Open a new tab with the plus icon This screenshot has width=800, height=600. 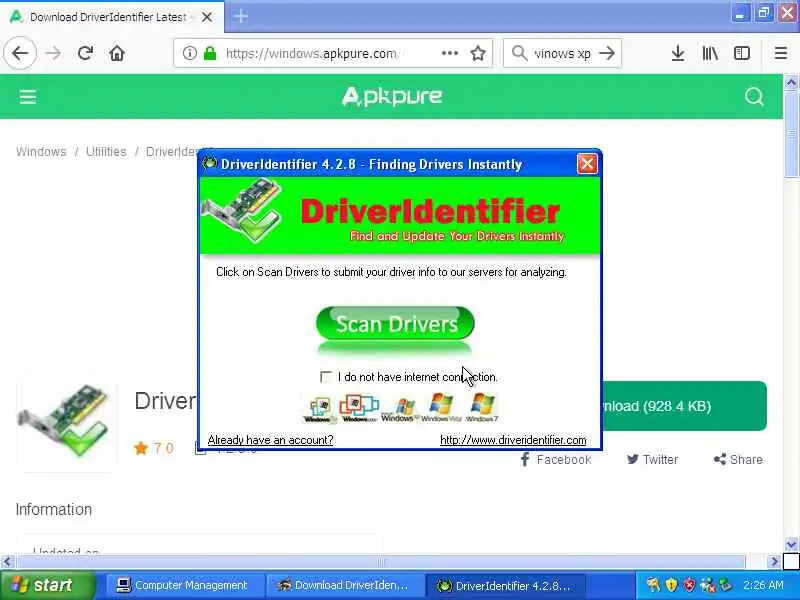point(240,16)
